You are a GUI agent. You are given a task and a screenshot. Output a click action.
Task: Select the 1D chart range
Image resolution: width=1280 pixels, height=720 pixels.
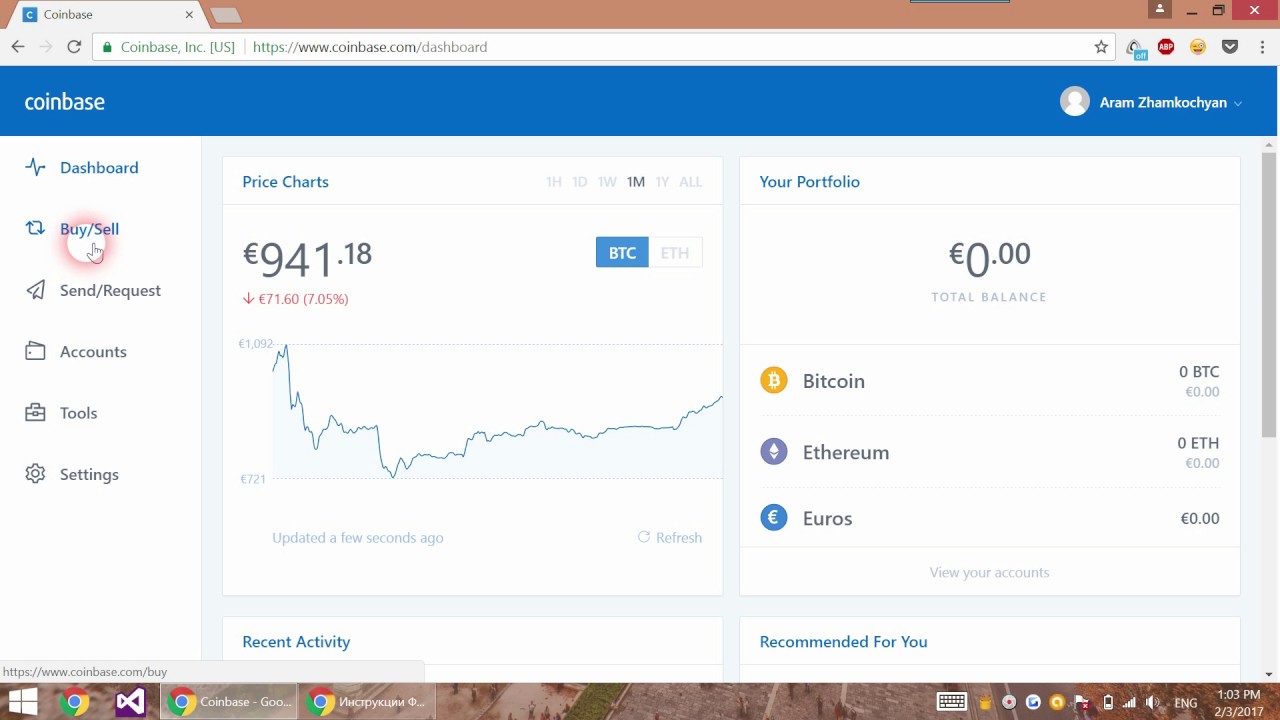pos(579,182)
